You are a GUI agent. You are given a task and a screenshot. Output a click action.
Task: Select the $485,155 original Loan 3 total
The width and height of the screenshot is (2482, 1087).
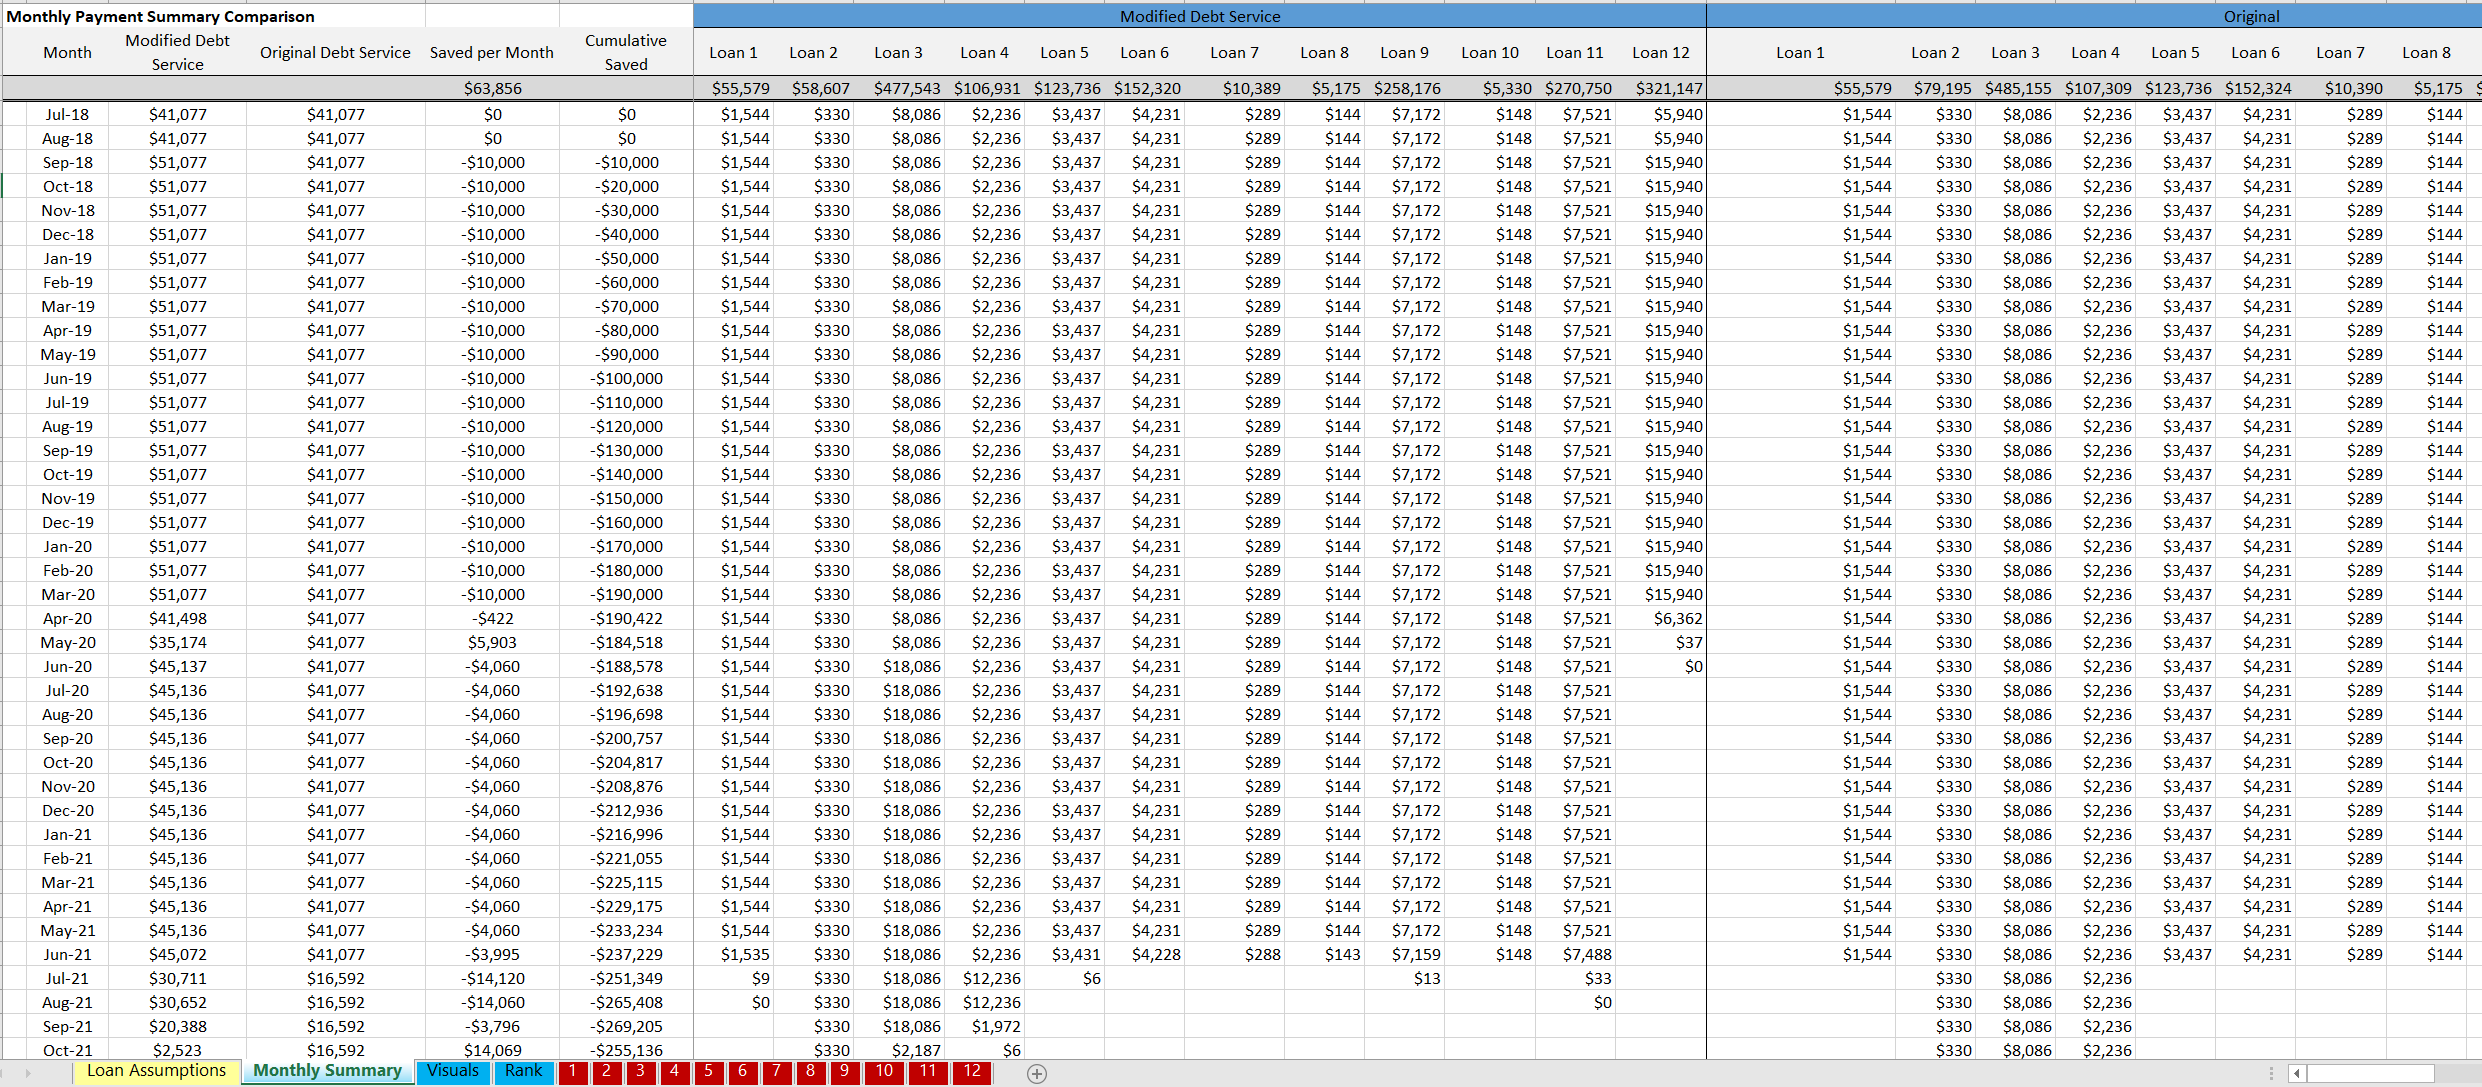click(2015, 88)
